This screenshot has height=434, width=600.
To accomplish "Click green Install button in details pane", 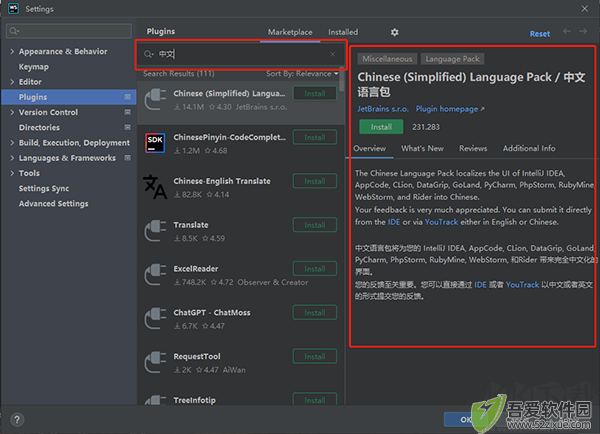I will coord(381,127).
